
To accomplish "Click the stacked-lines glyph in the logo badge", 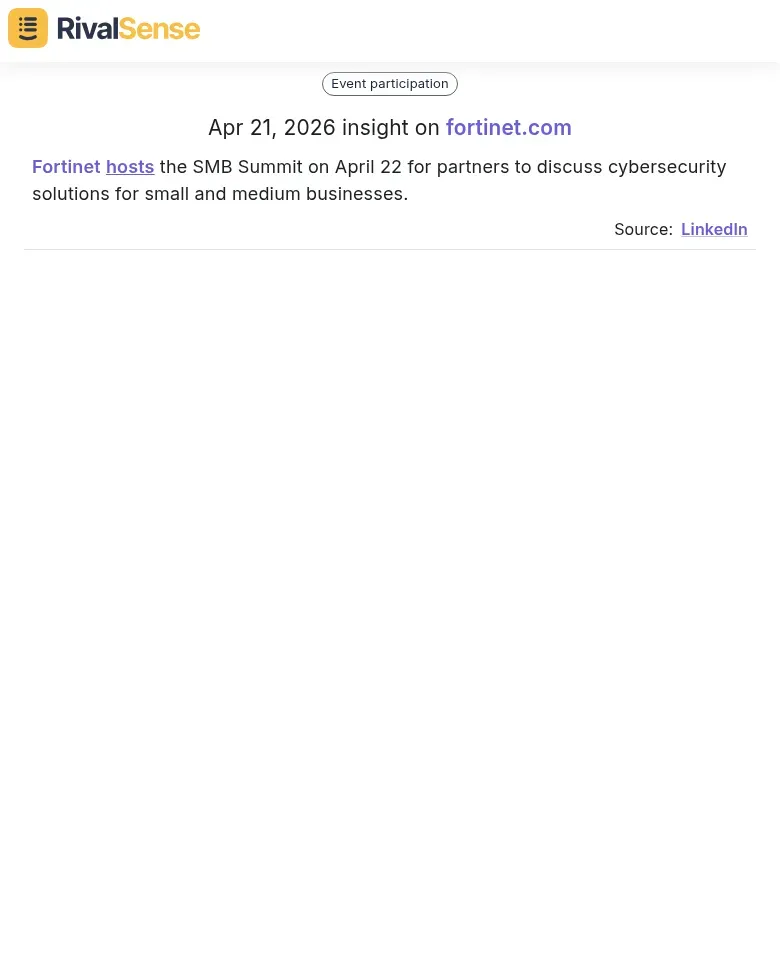I will tap(27, 27).
